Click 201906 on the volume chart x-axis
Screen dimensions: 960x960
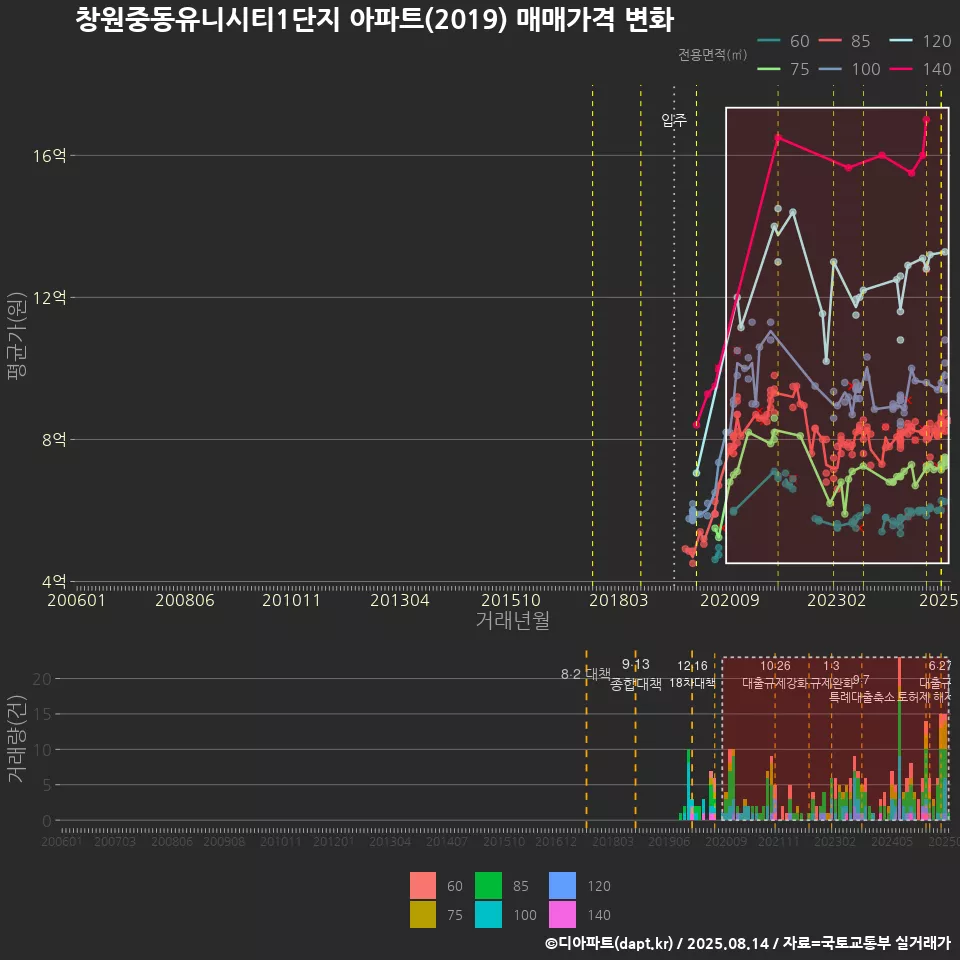(669, 842)
